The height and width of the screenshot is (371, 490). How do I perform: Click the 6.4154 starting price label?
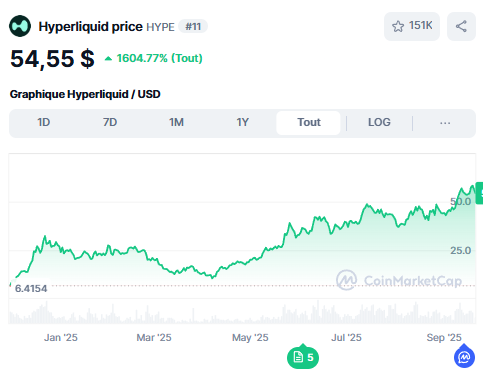[31, 288]
